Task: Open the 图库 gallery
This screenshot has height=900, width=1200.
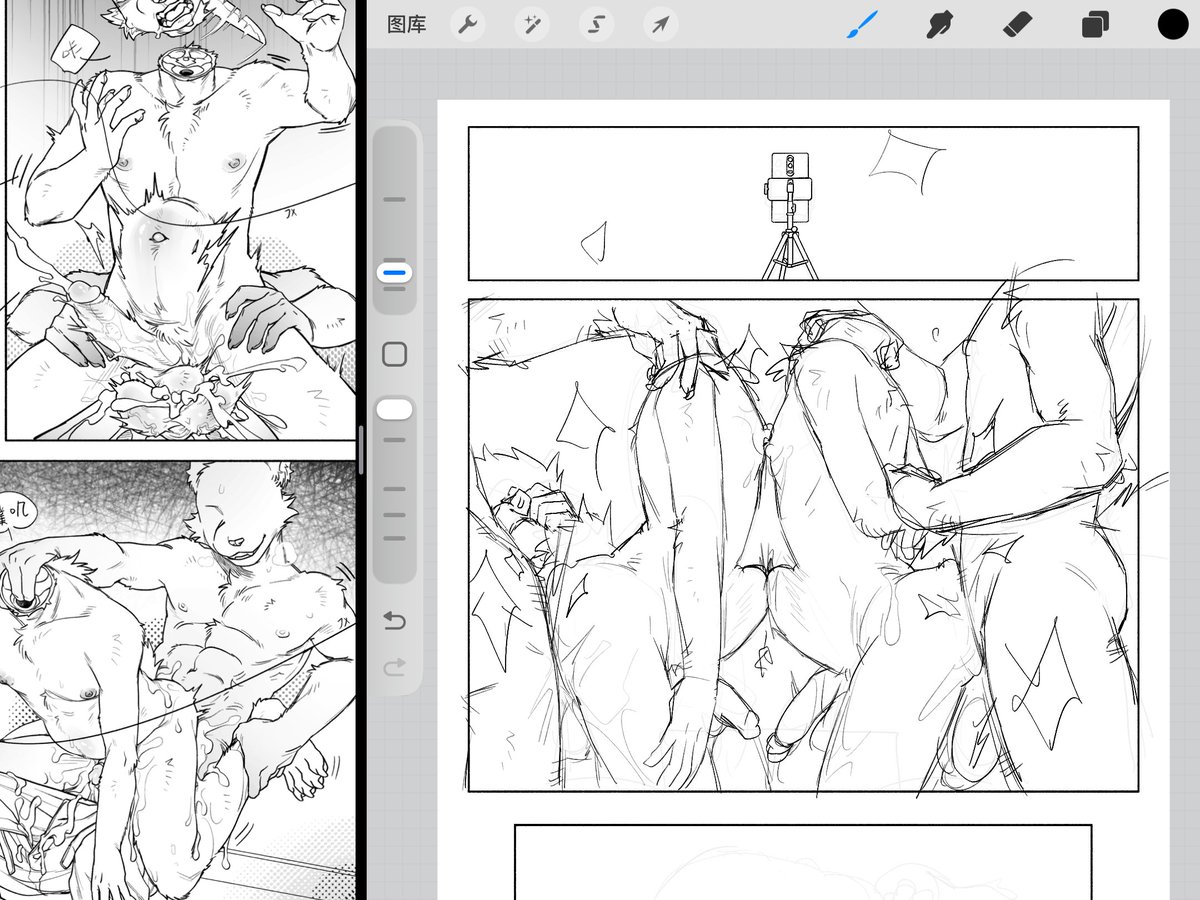Action: point(407,25)
